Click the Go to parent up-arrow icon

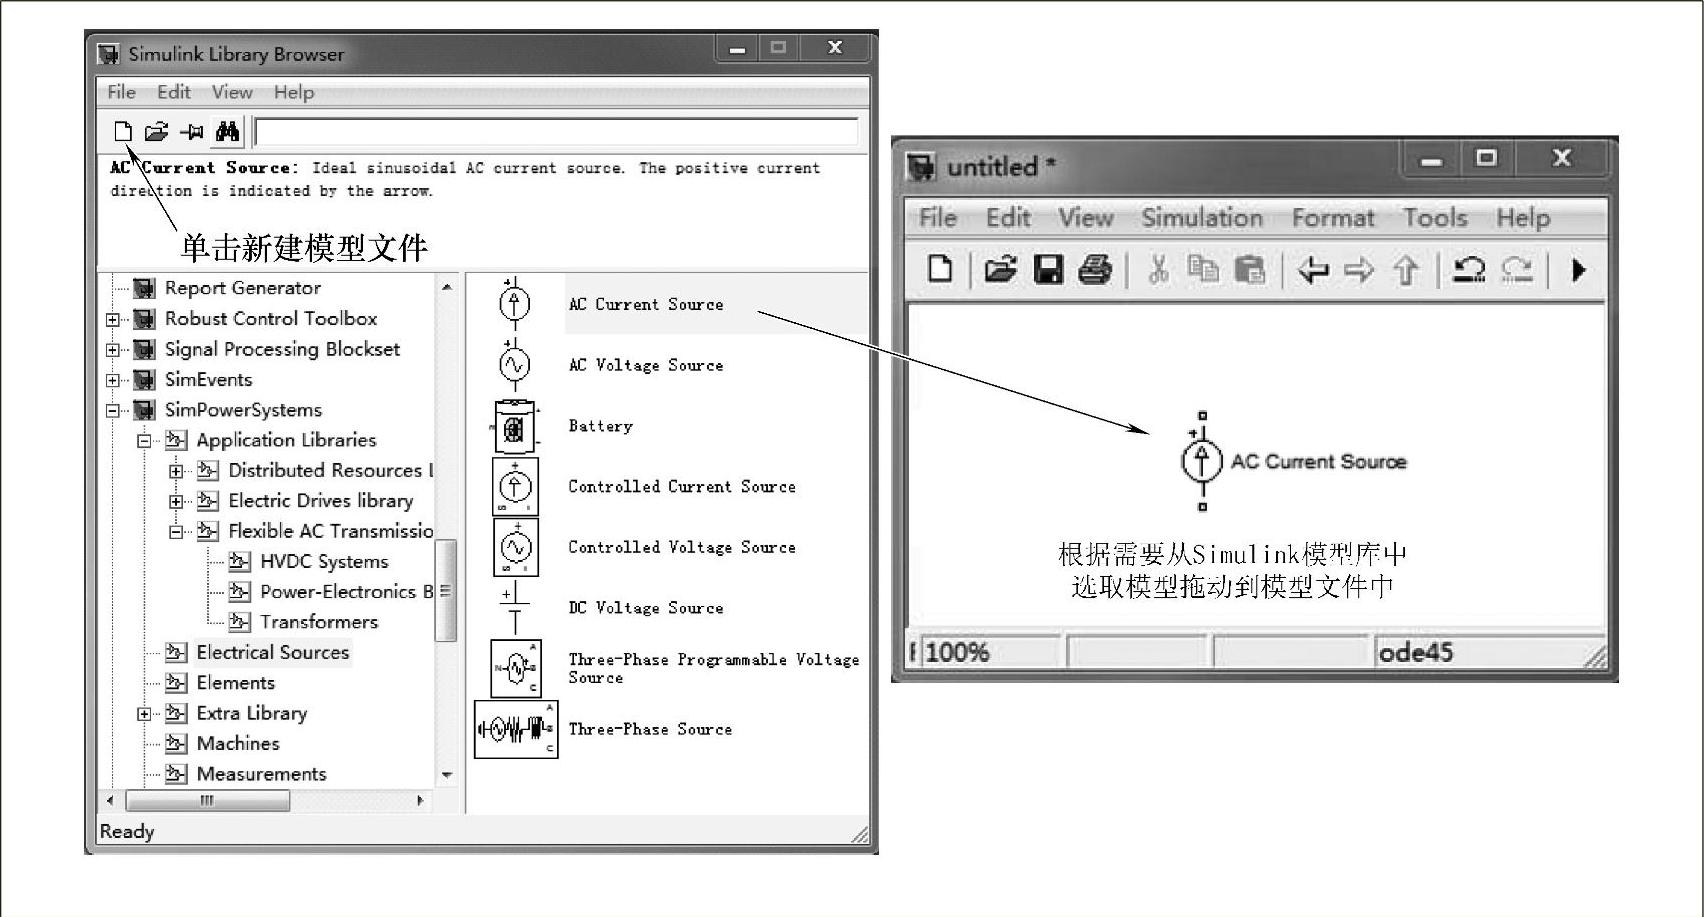[1406, 270]
